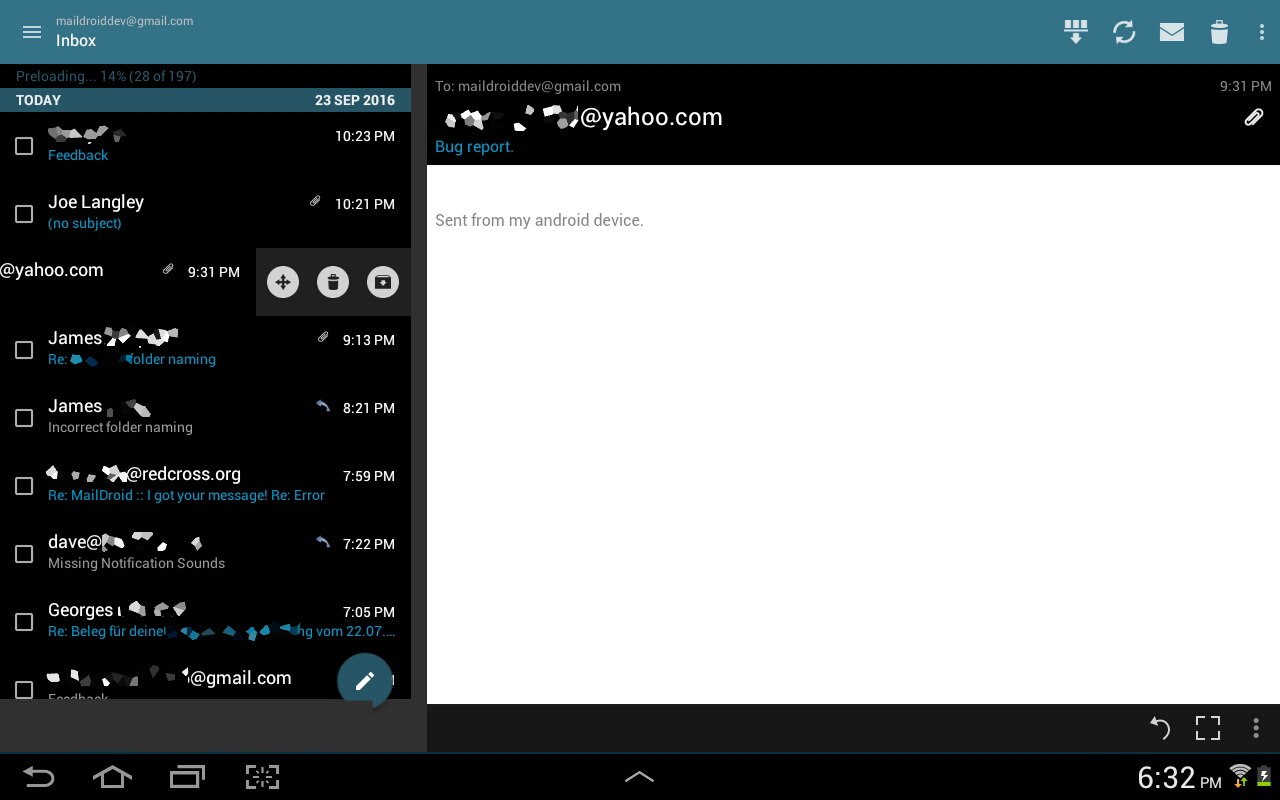Open the email from dave@ about Missing Notification Sounds

(200, 552)
